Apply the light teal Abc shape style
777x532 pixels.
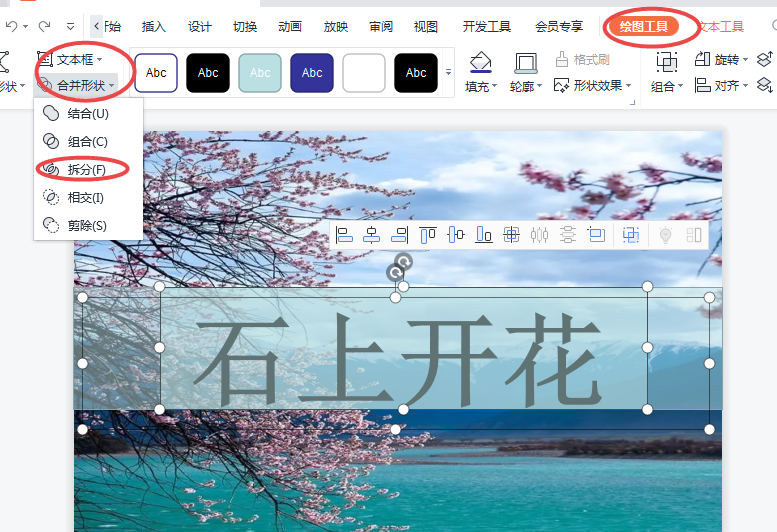(x=260, y=73)
